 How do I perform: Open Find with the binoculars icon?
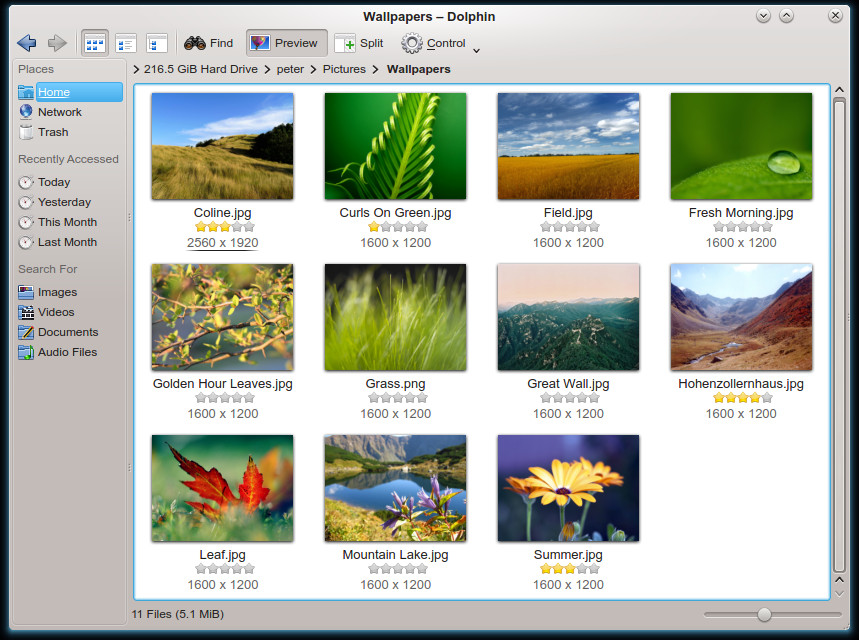point(209,43)
